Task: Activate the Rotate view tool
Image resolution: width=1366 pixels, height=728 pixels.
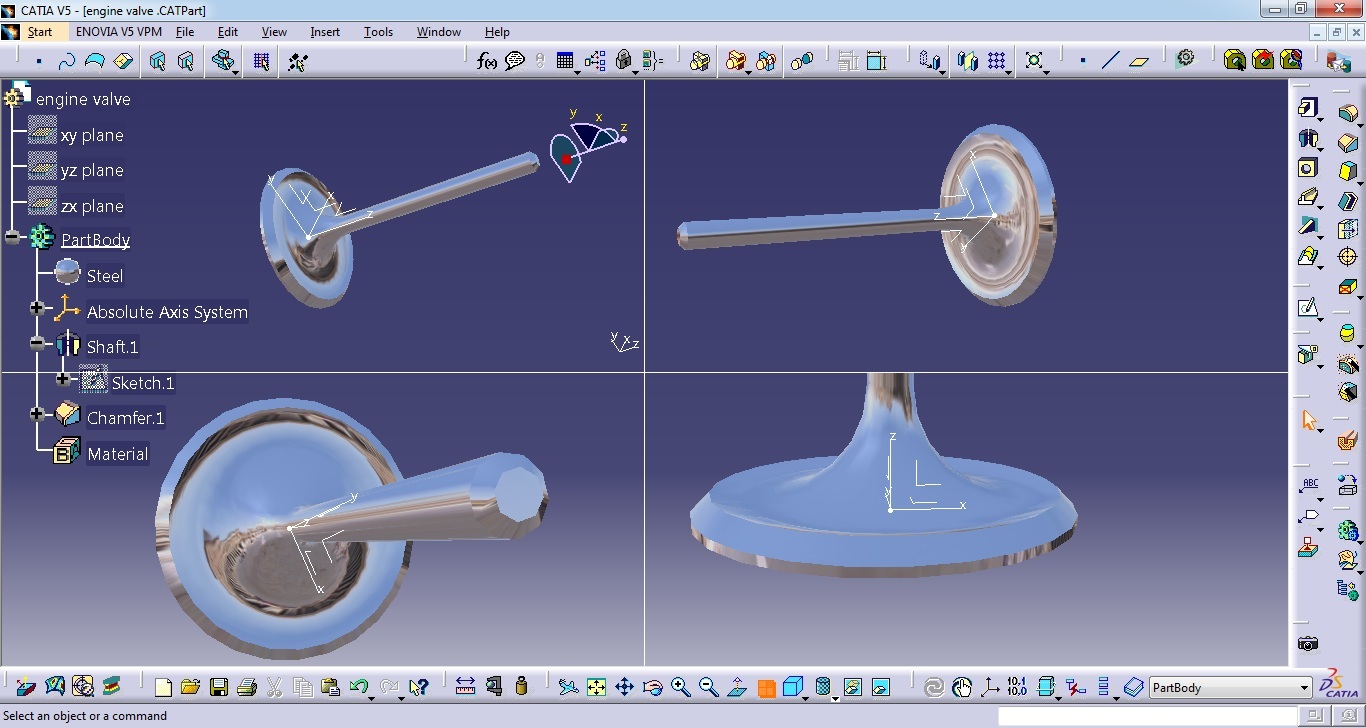Action: point(652,687)
